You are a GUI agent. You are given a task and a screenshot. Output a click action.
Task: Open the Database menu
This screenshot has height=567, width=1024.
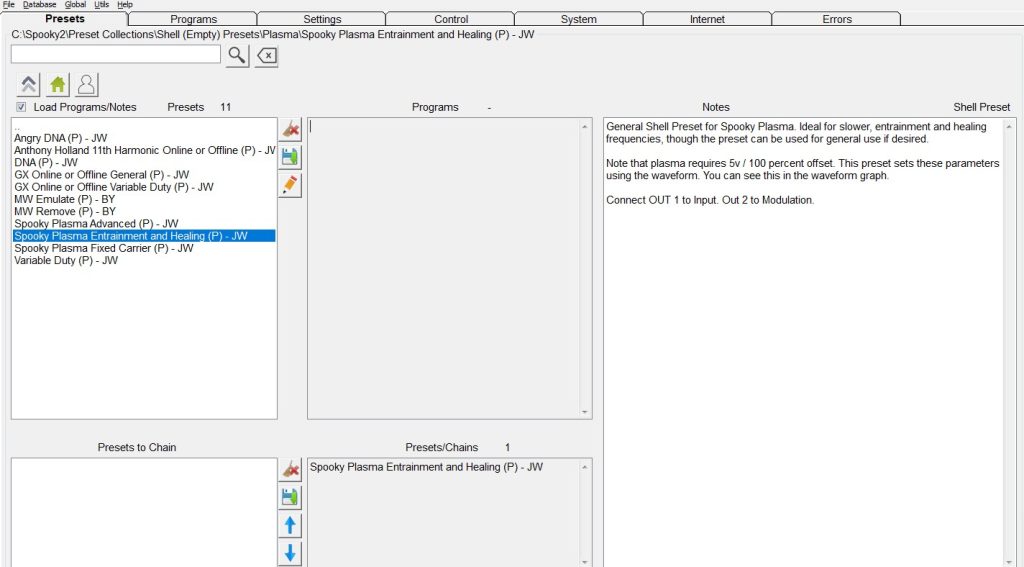pyautogui.click(x=40, y=4)
